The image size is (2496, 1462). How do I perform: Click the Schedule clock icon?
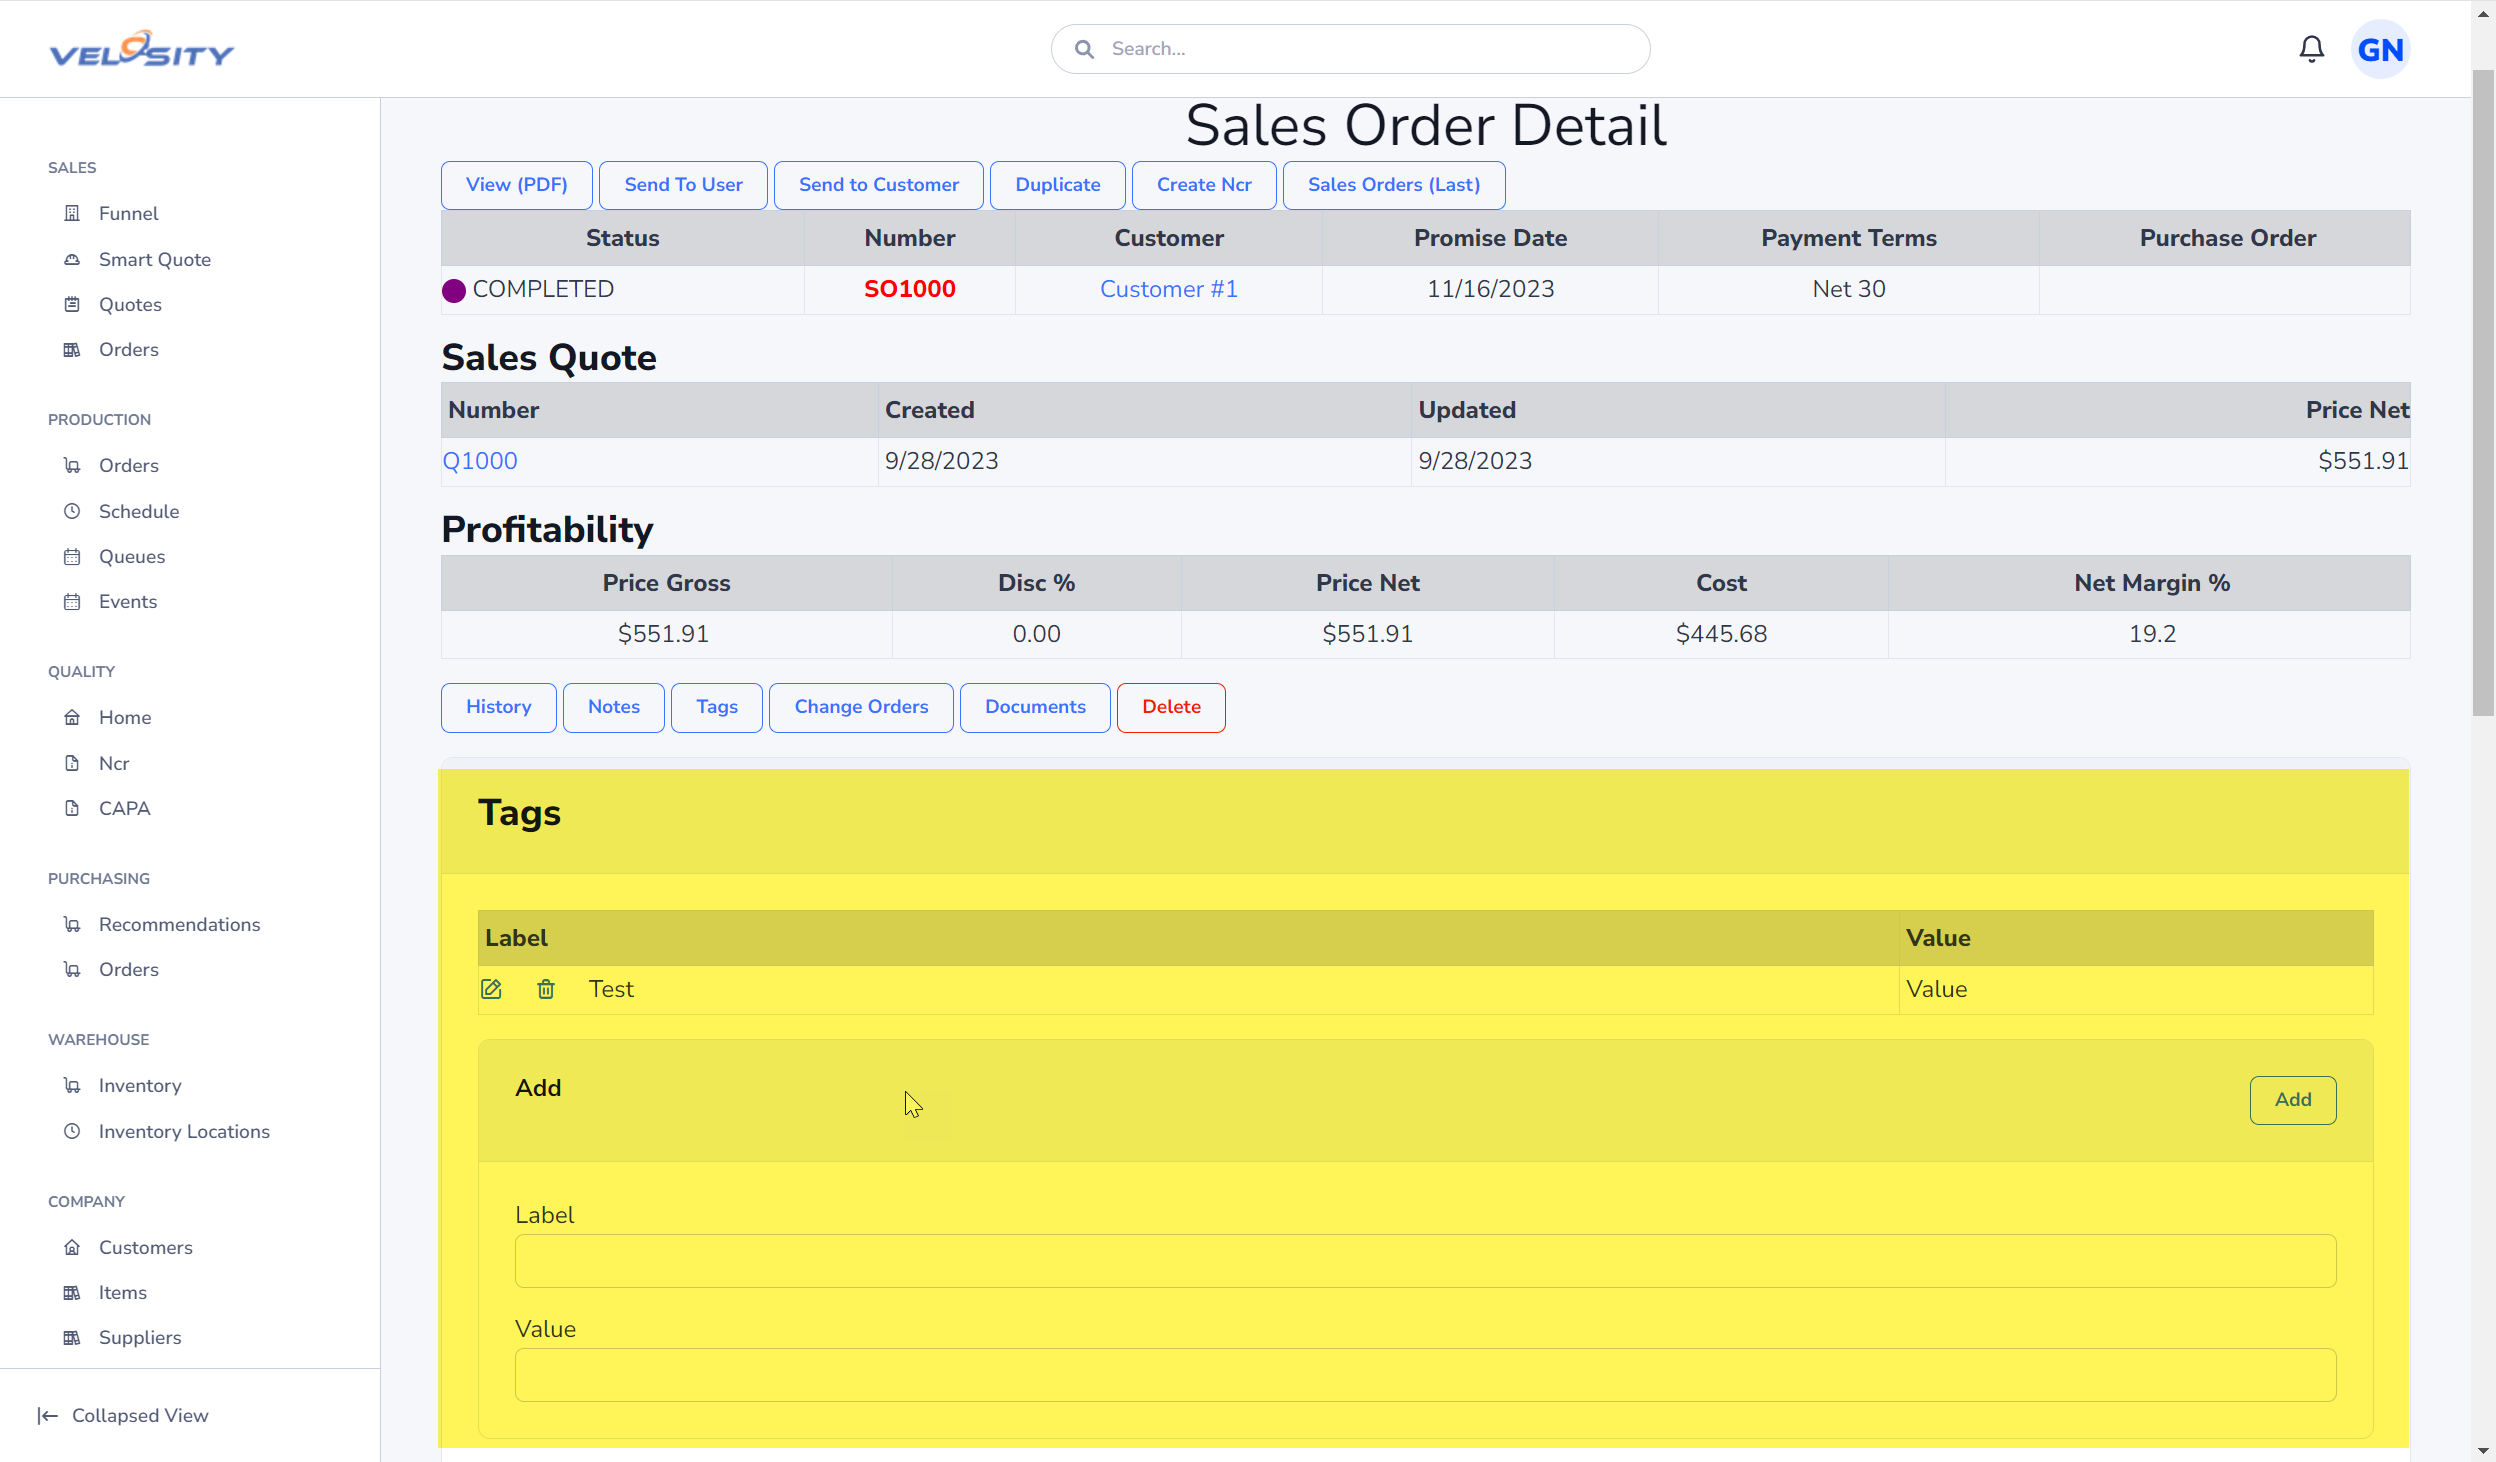tap(72, 511)
